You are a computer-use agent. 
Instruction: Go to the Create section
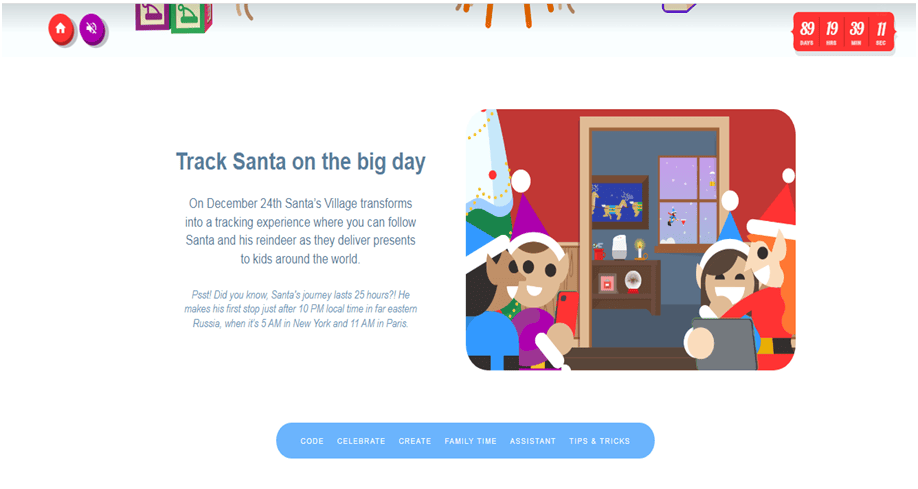415,441
